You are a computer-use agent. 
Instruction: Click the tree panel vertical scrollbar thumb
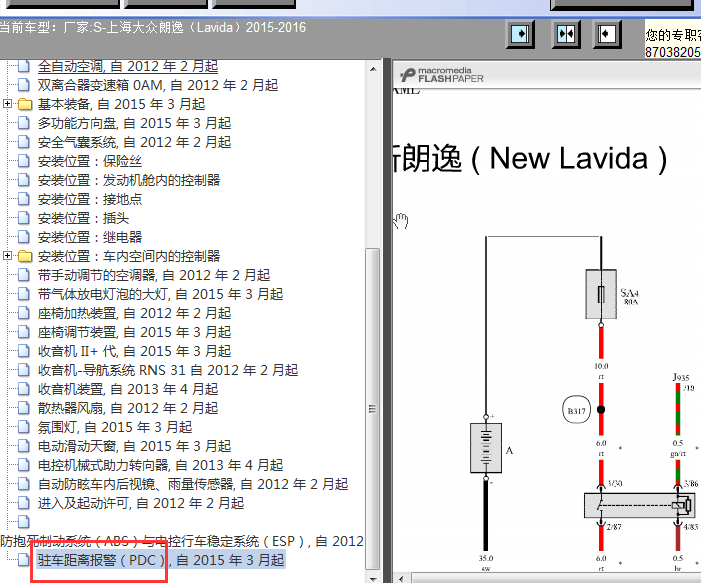tap(372, 409)
